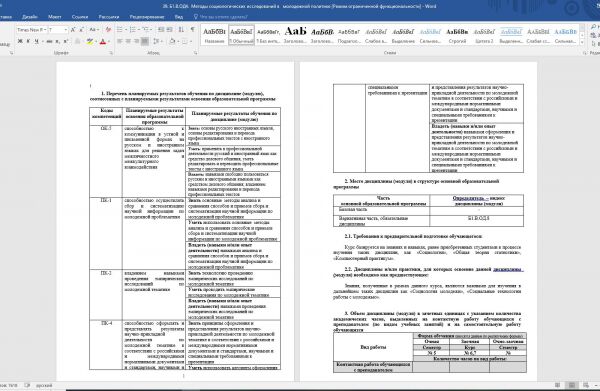Open the Рассылки ribbon tab

pyautogui.click(x=109, y=17)
